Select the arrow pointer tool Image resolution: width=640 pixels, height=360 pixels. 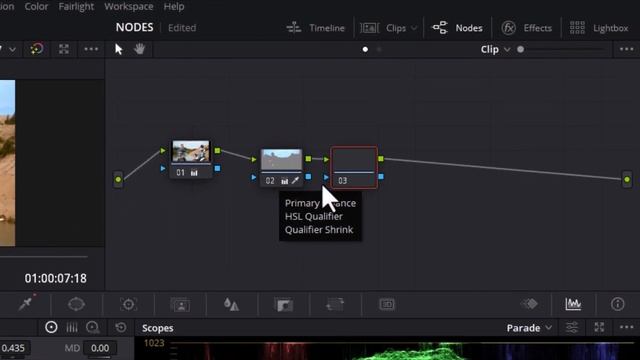pyautogui.click(x=118, y=49)
